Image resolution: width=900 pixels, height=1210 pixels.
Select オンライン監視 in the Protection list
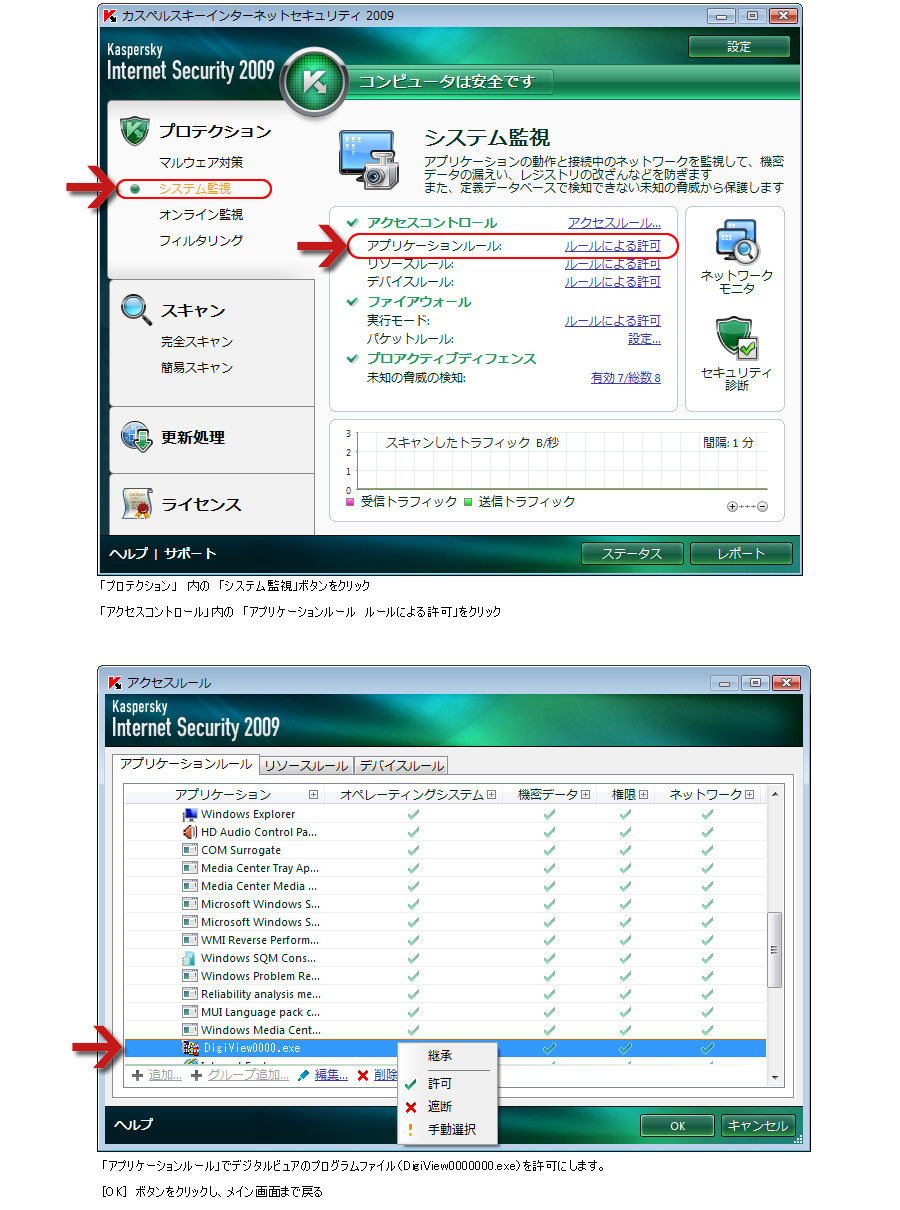click(201, 214)
